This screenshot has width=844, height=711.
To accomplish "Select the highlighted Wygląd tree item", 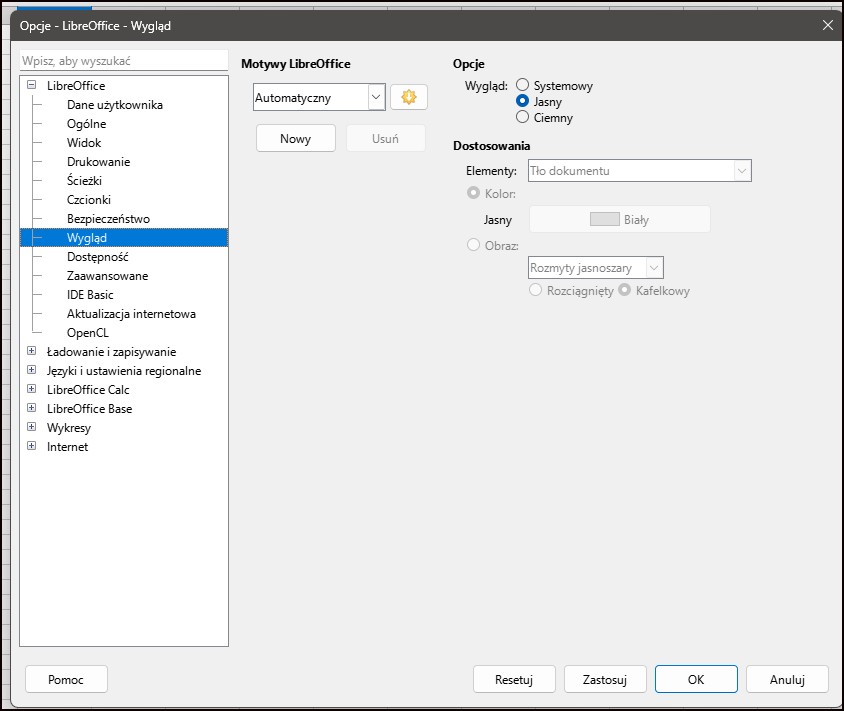I will pos(124,238).
